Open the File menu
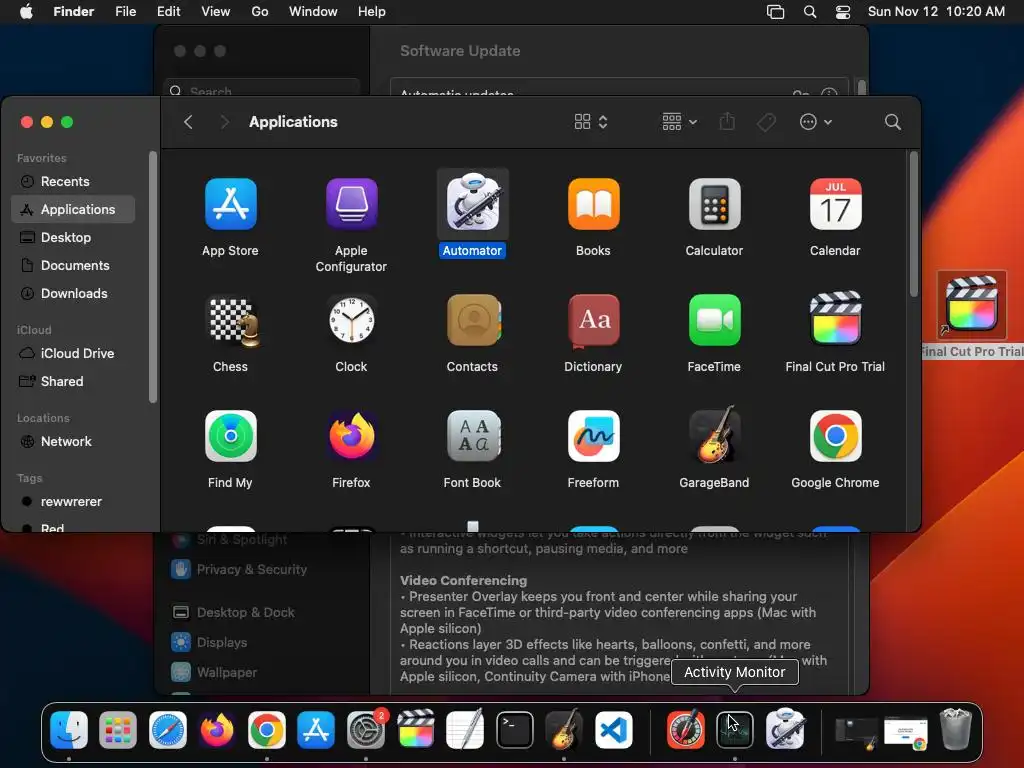Screen dimensions: 1024x768 125,12
